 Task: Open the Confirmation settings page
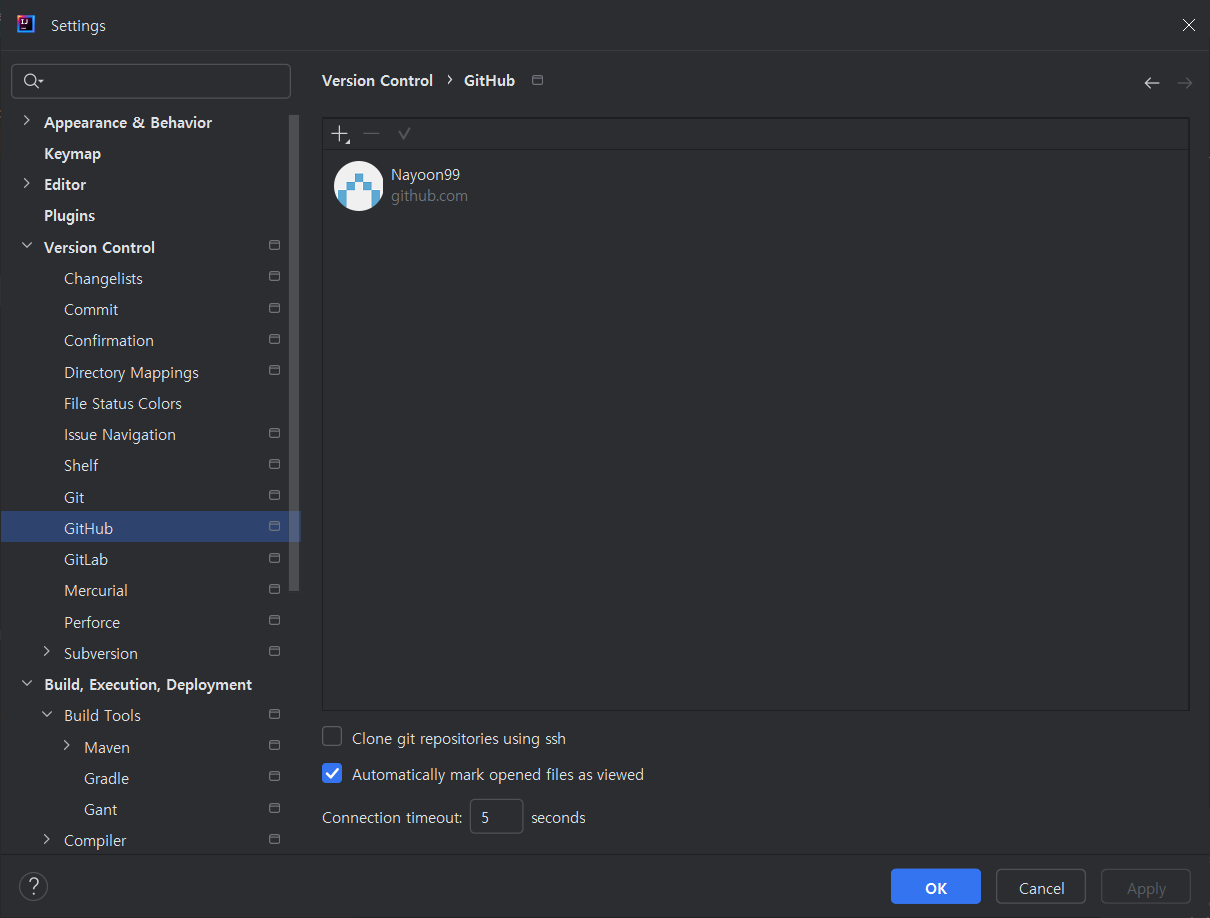(x=109, y=341)
